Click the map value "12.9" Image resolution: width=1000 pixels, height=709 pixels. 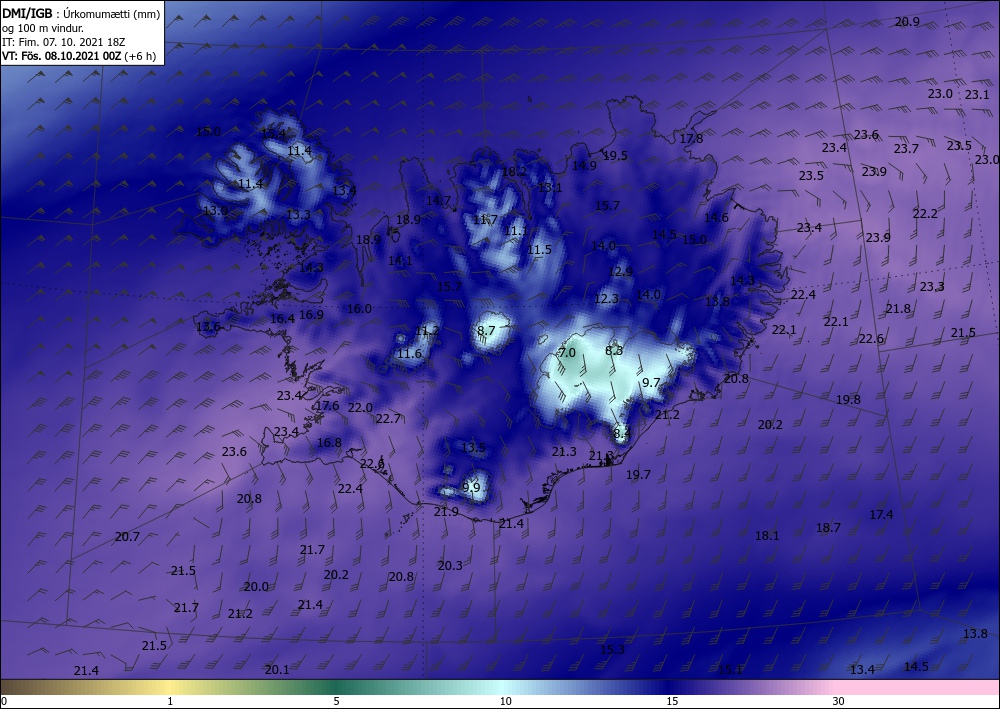point(620,272)
